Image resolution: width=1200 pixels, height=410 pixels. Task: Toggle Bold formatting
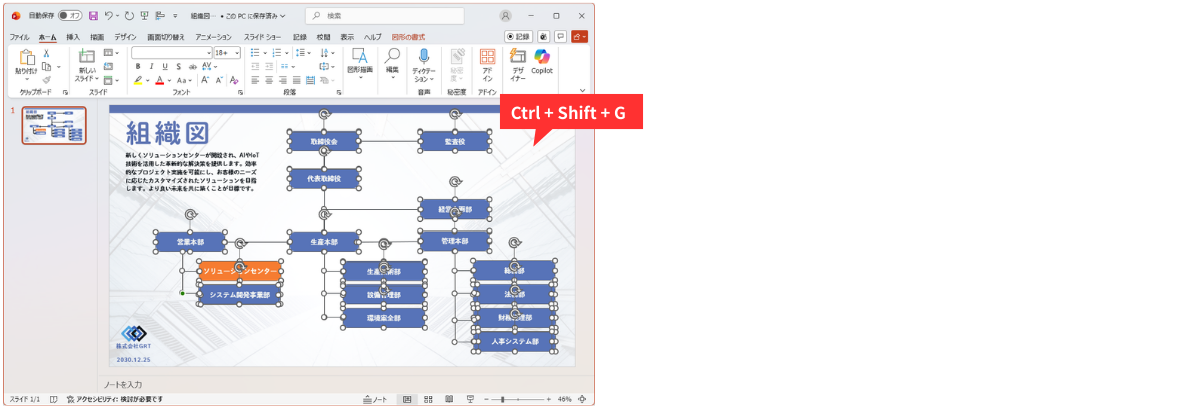coord(138,66)
